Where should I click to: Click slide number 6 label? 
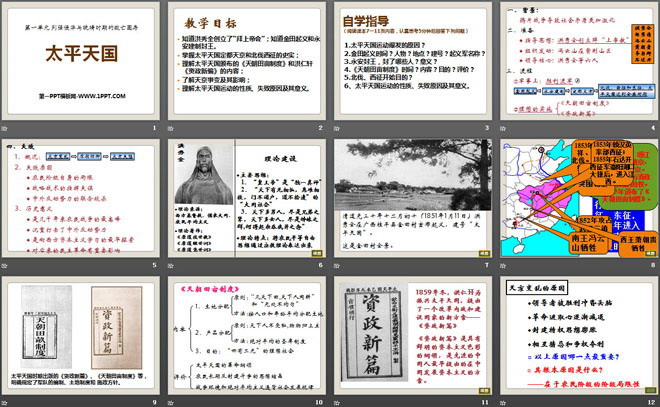point(320,265)
